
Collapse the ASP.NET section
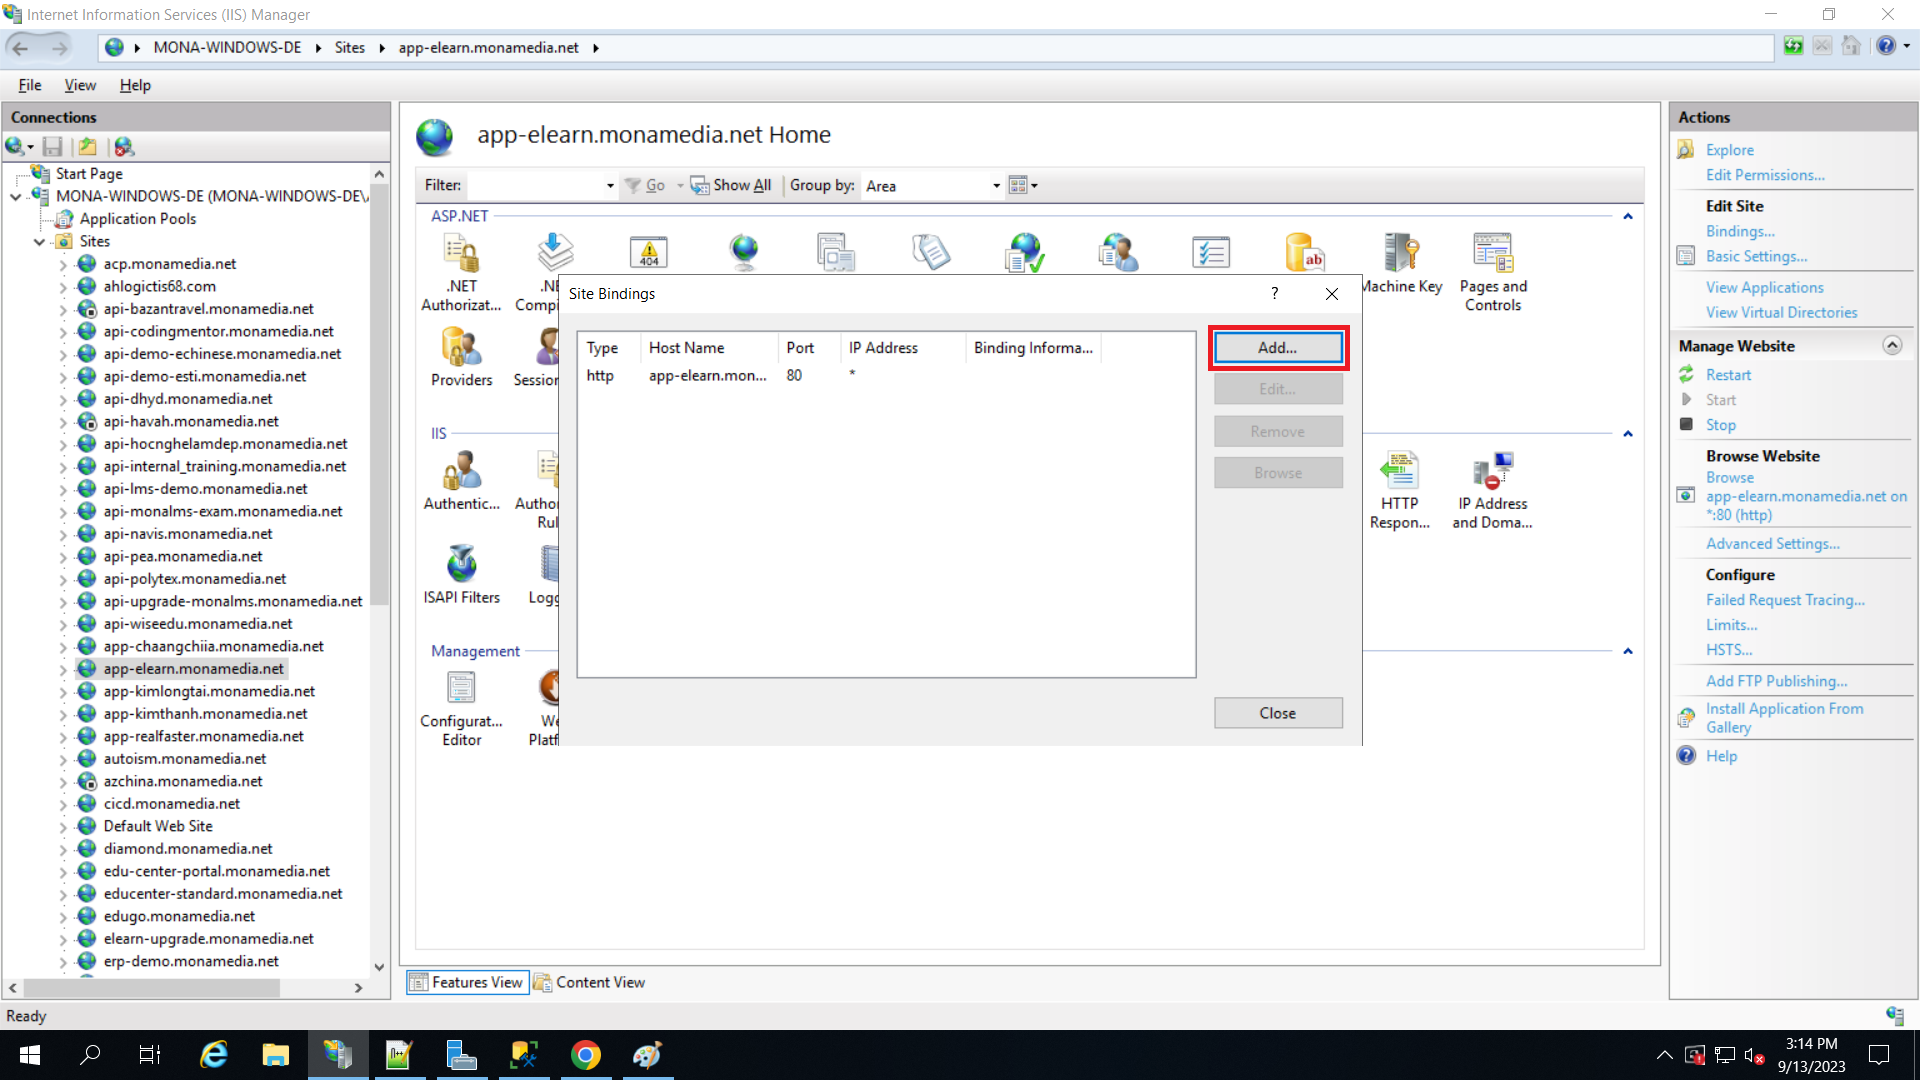click(1628, 216)
